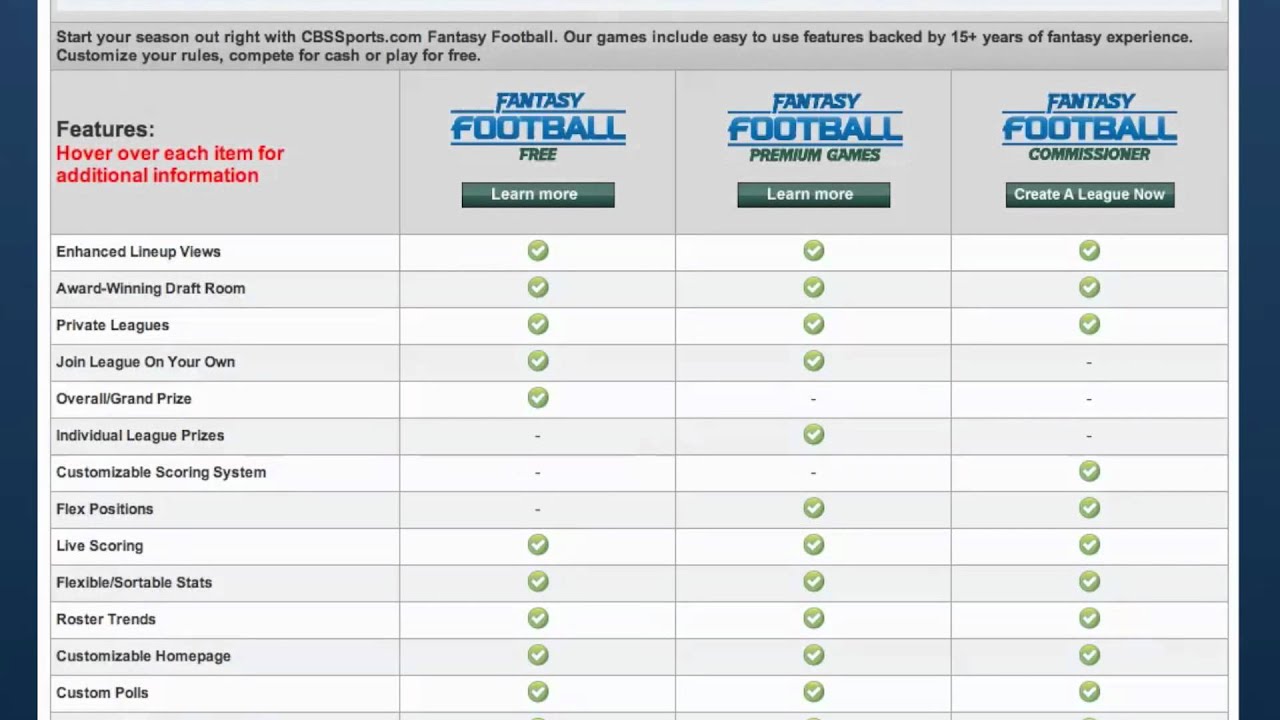Click Free column checkmark for Enhanced Lineup Views

pos(538,251)
